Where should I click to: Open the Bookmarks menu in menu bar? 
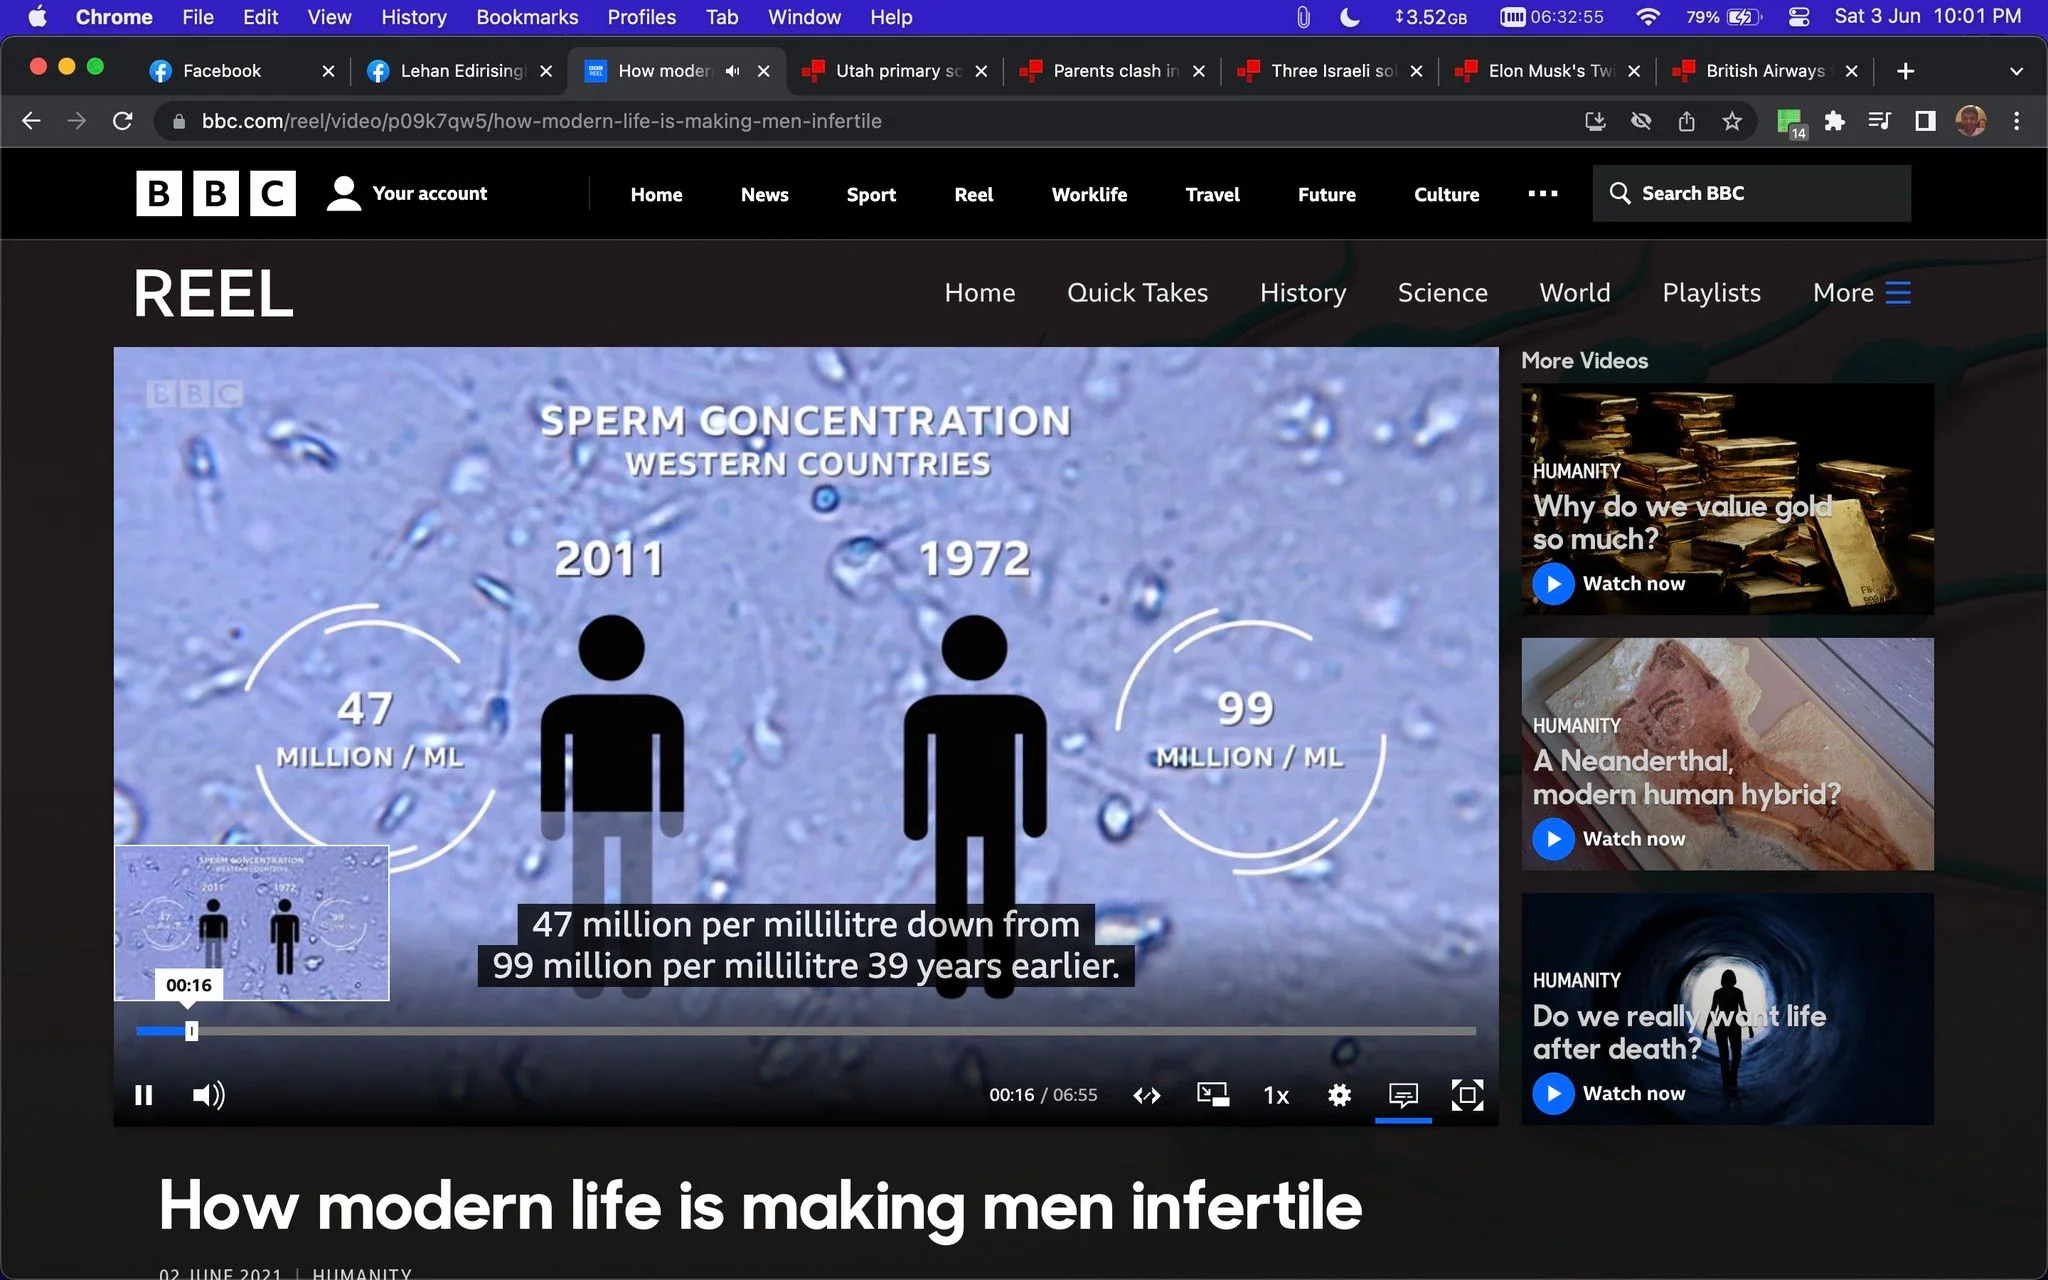coord(527,17)
